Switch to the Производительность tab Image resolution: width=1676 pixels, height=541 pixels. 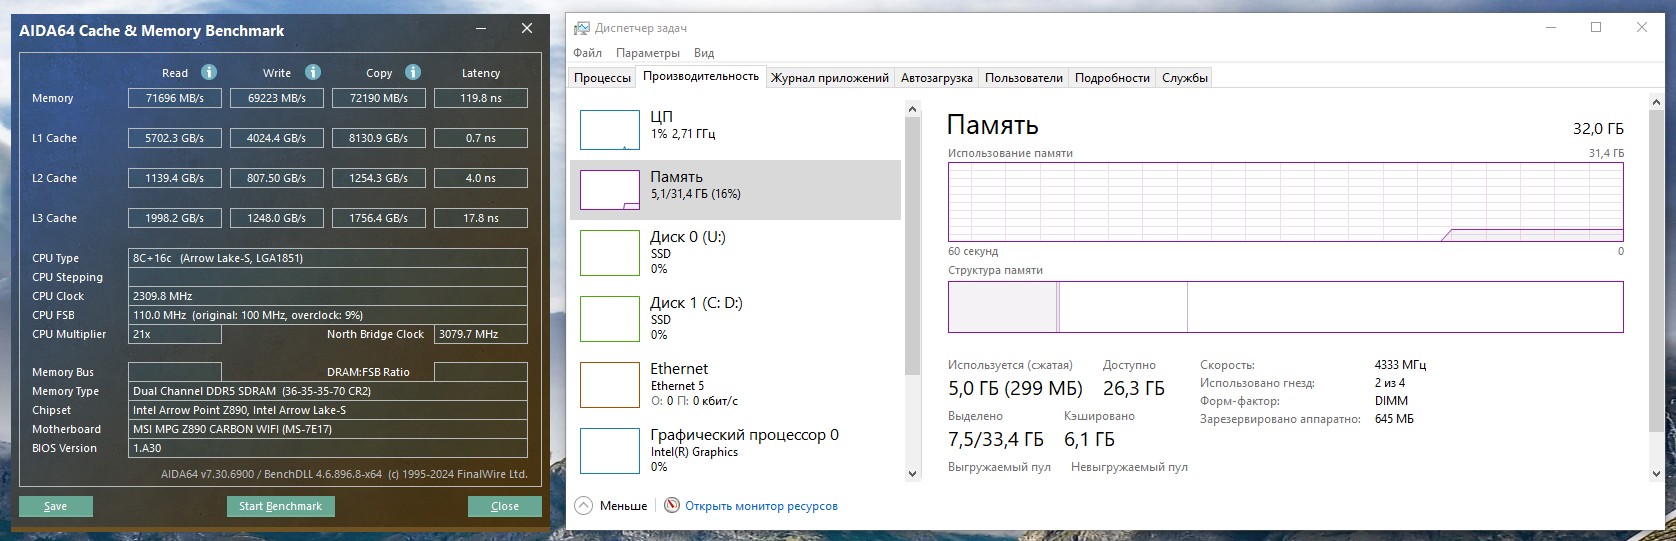click(701, 76)
